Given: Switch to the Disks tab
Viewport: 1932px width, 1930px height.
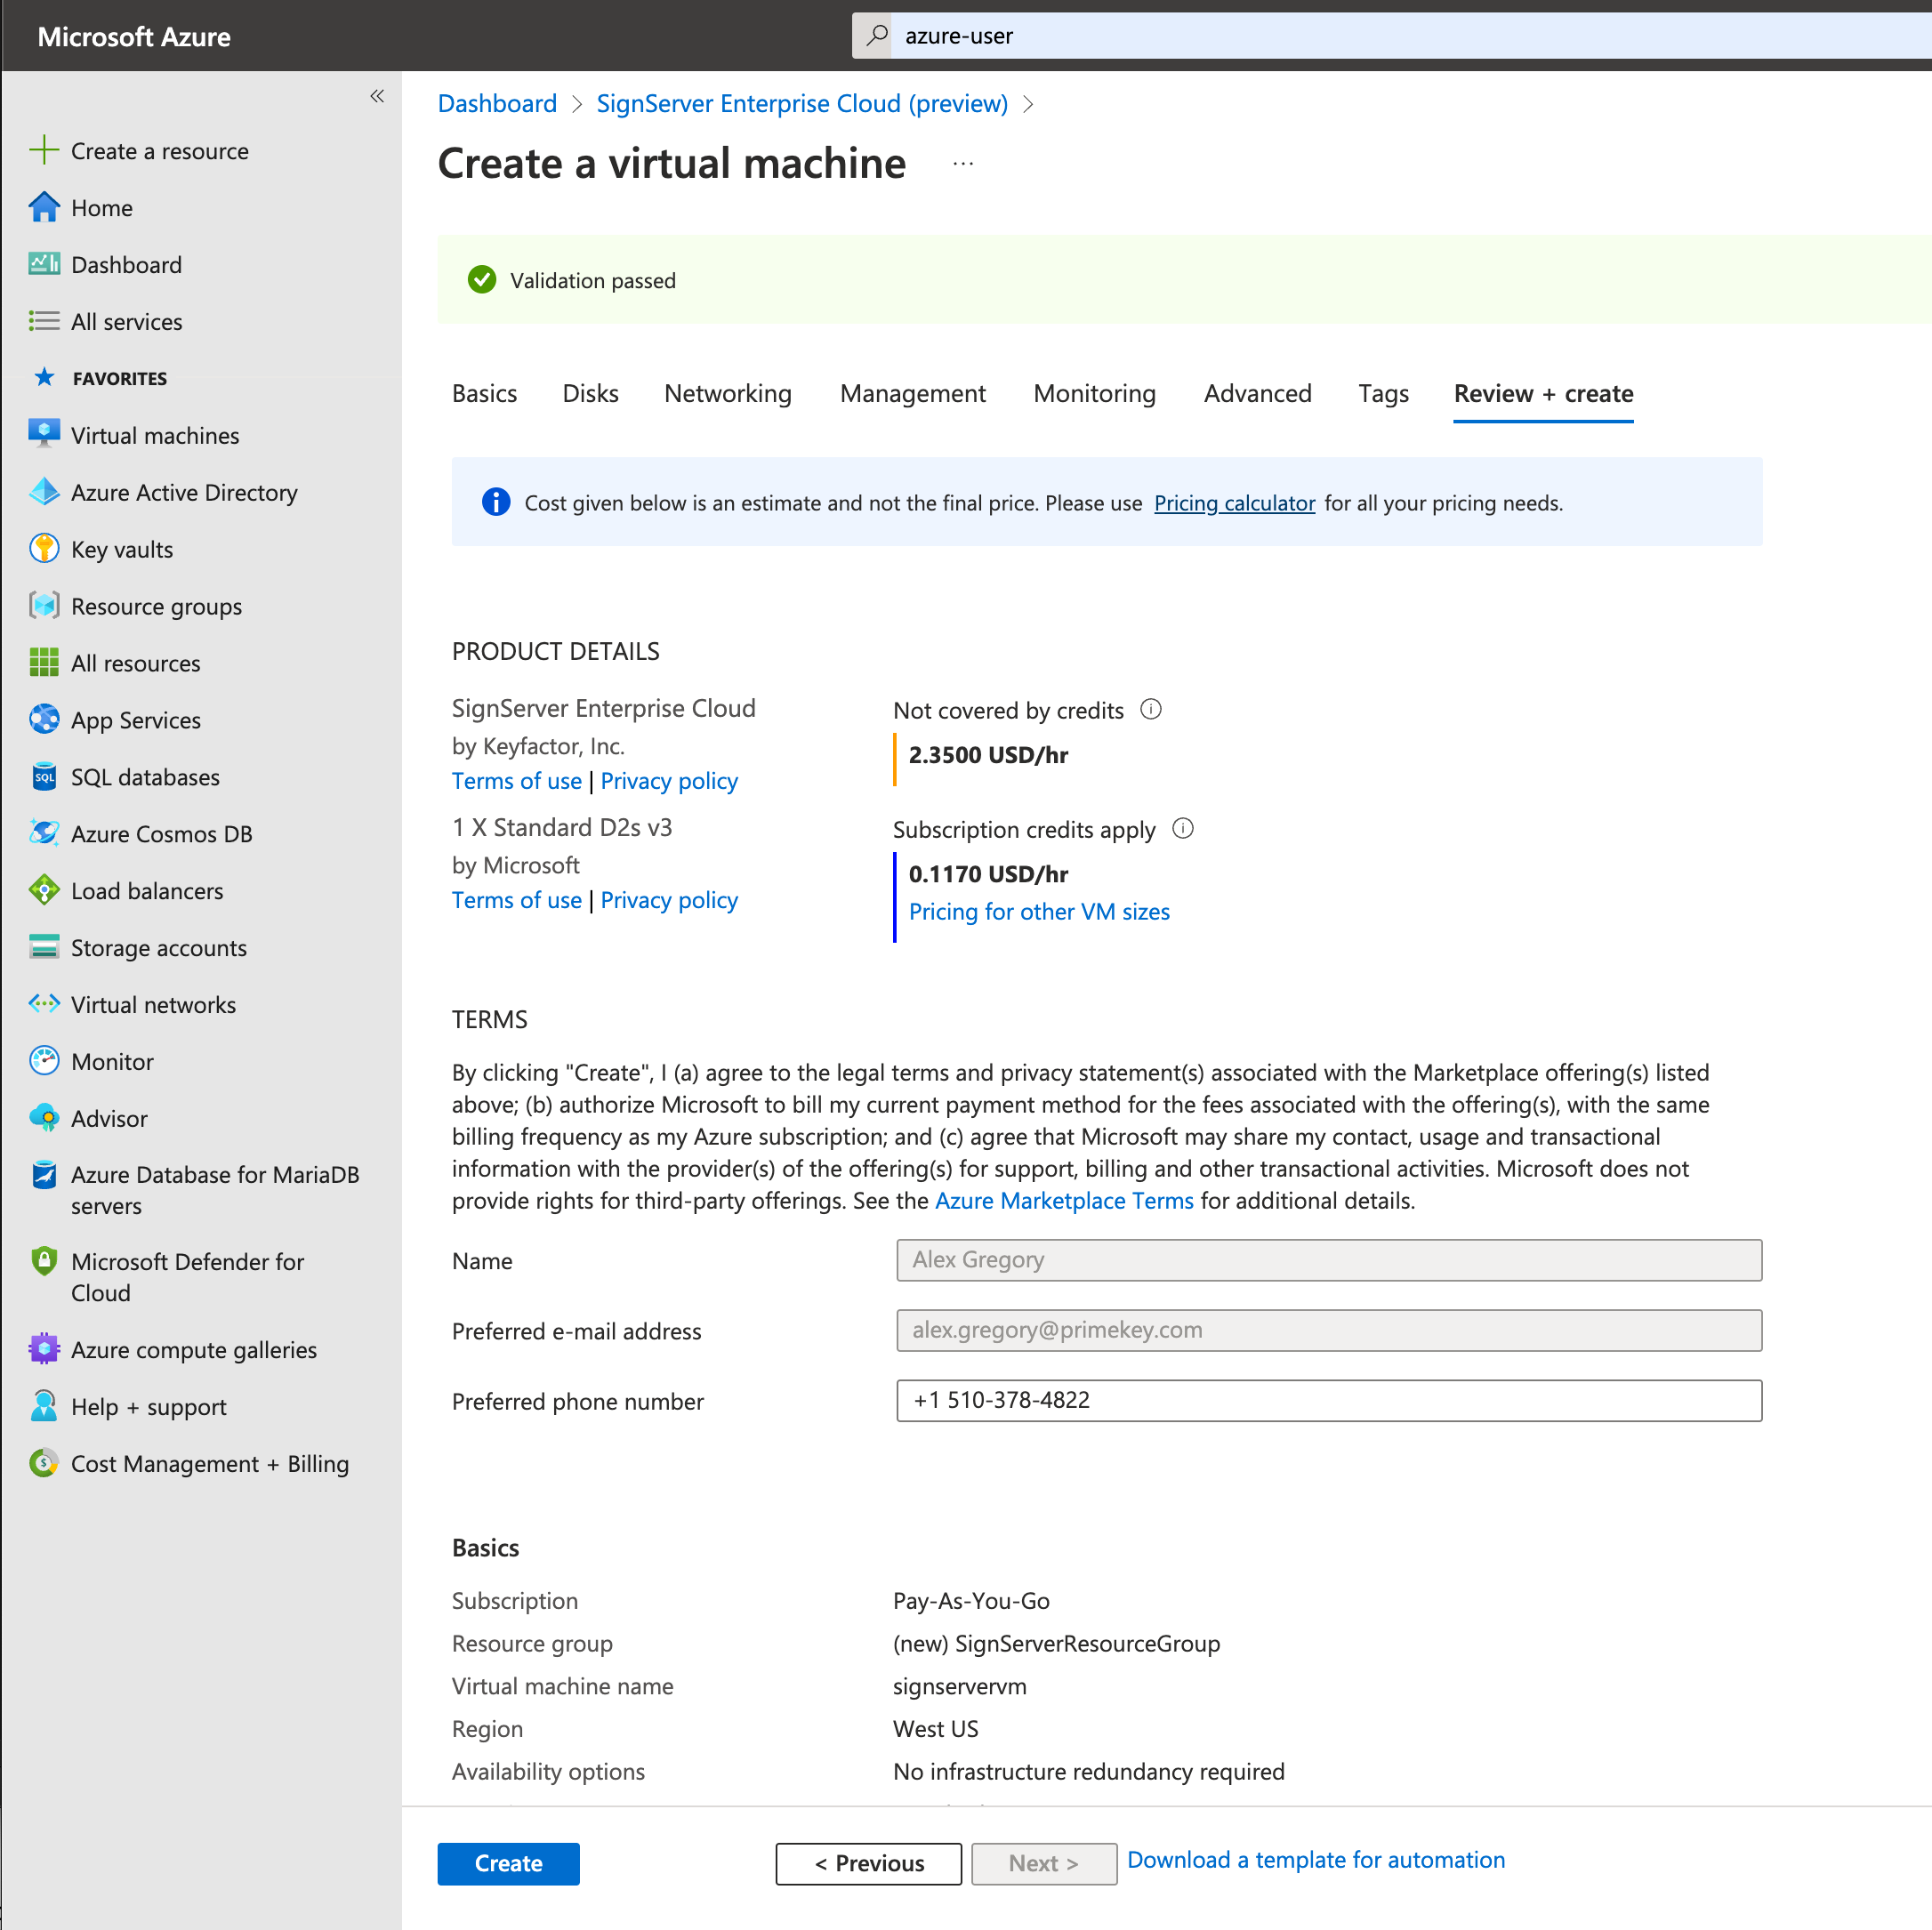Looking at the screenshot, I should click(590, 394).
